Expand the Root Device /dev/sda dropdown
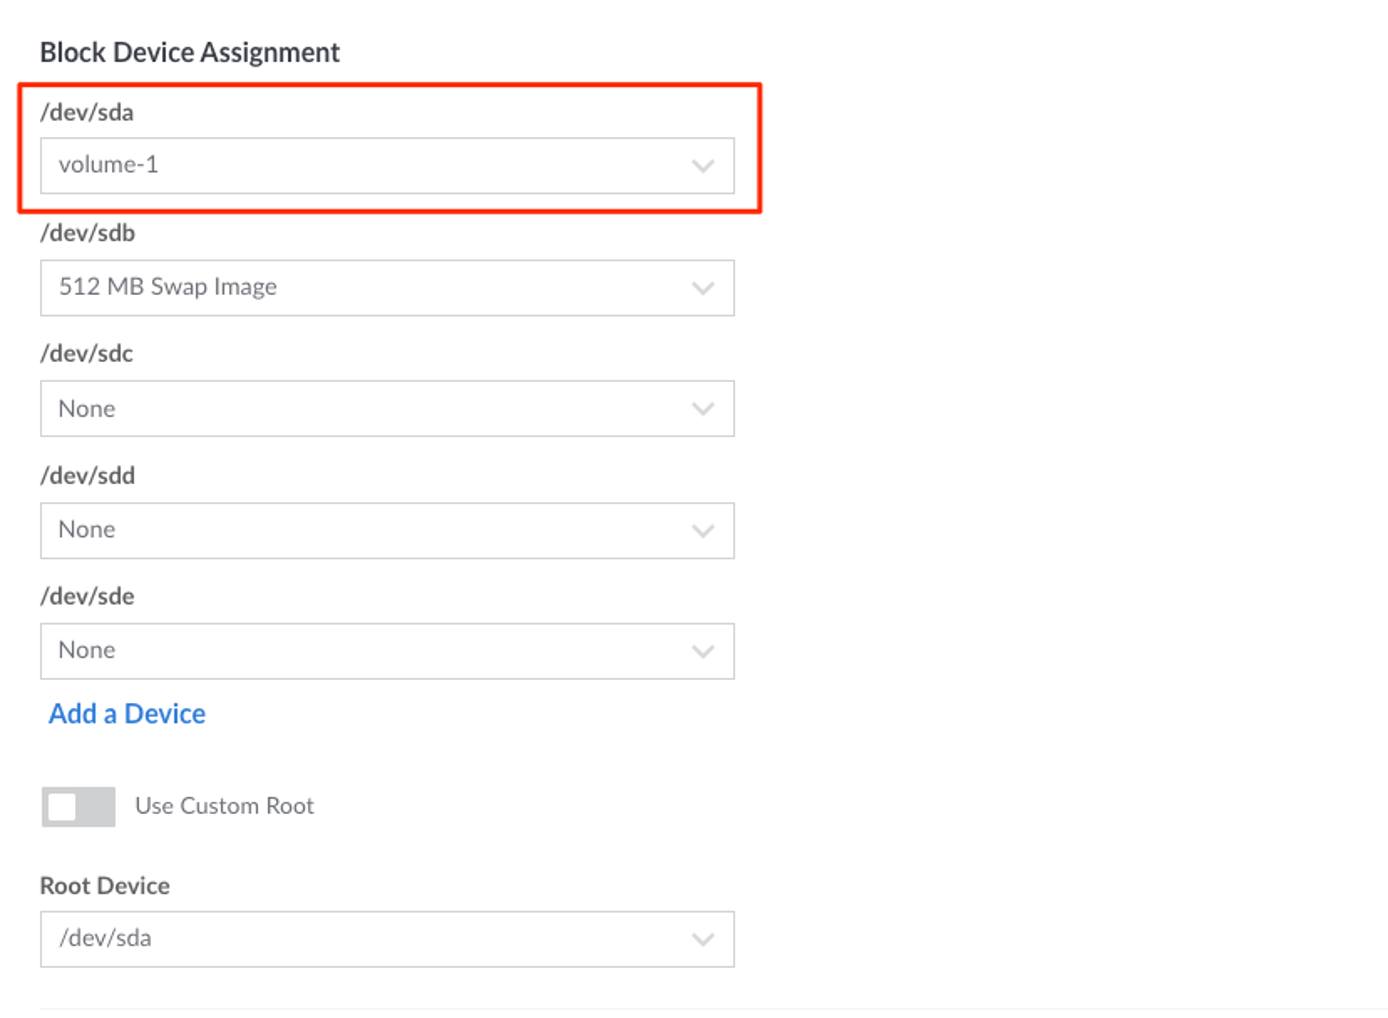Viewport: 1388px width, 1018px height. point(387,938)
